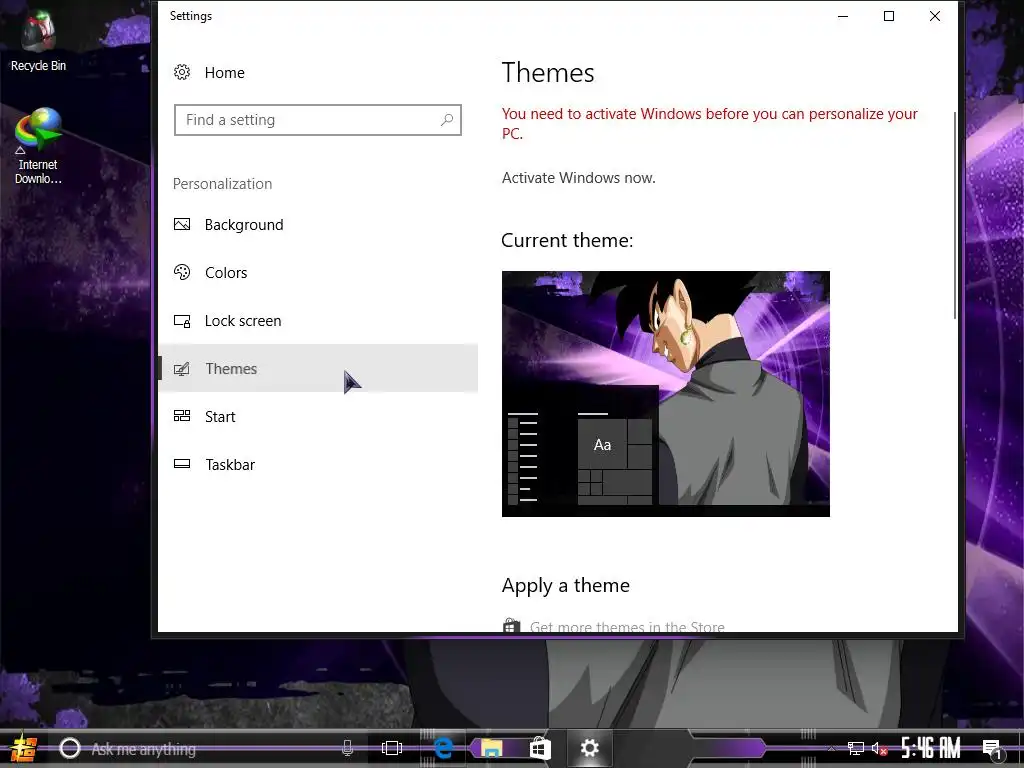Image resolution: width=1024 pixels, height=768 pixels.
Task: Minimize the Settings window
Action: [843, 16]
